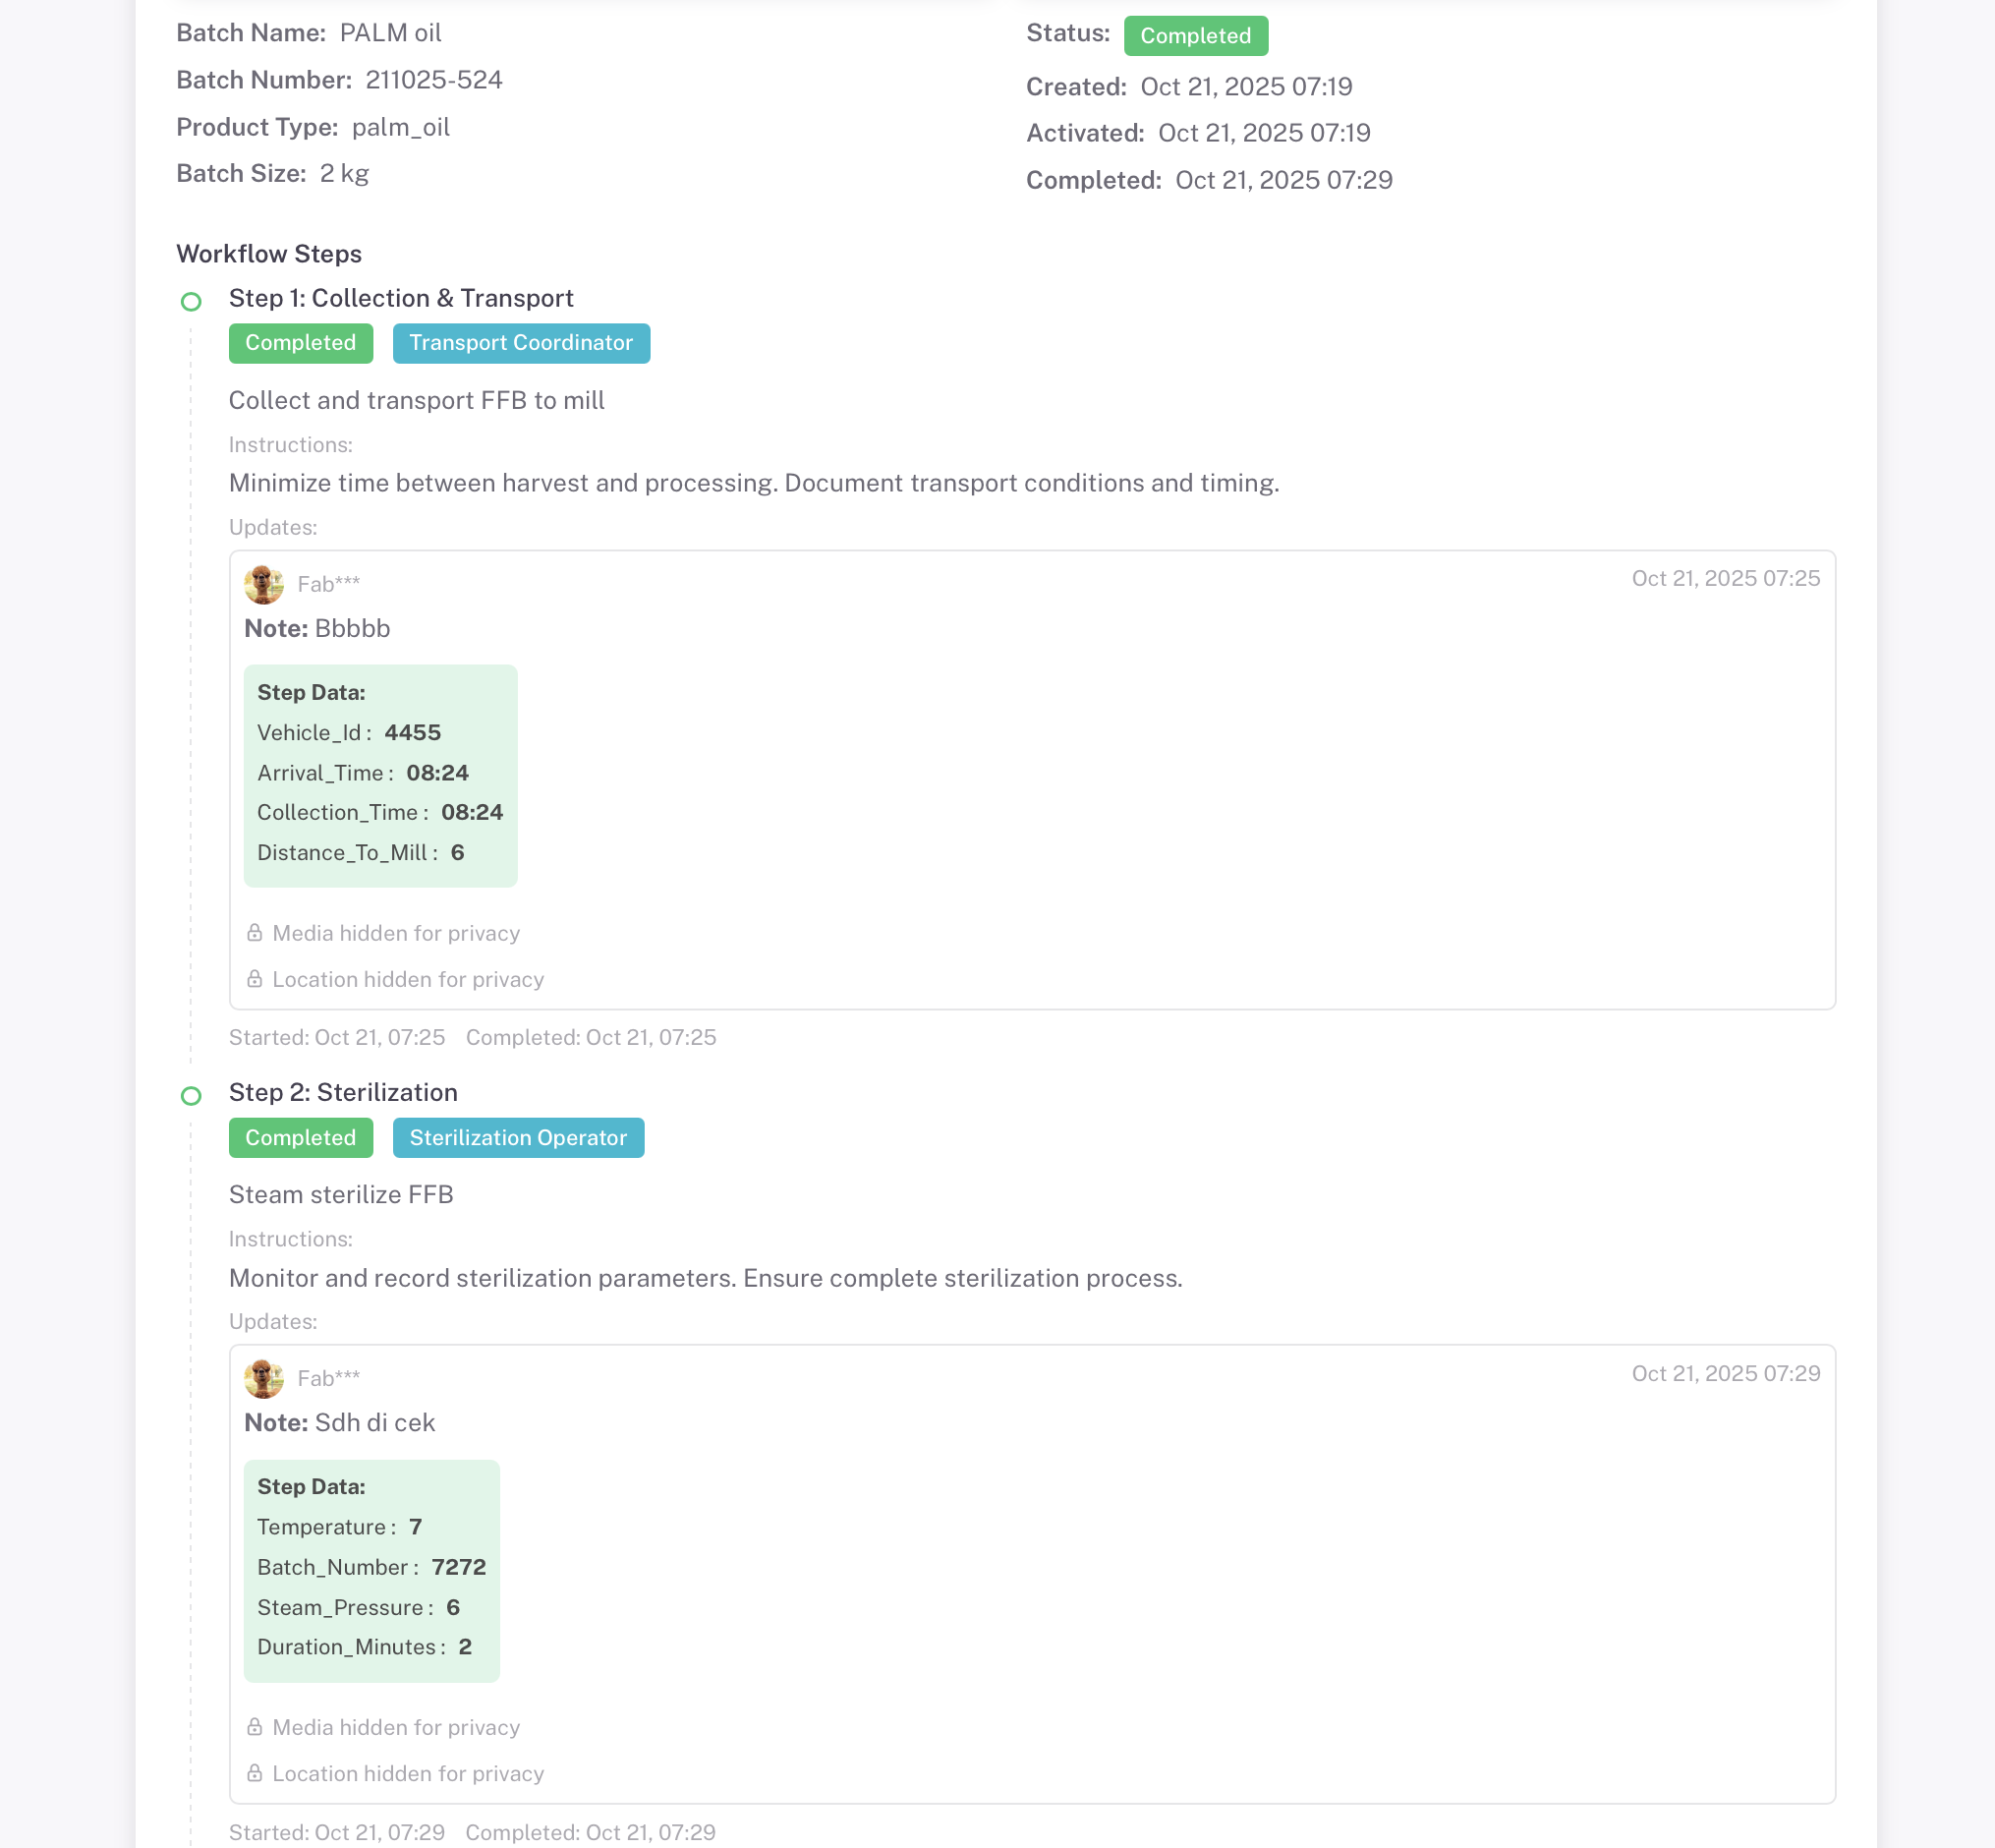
Task: Select the batch number 211025-524 text
Action: coord(433,80)
